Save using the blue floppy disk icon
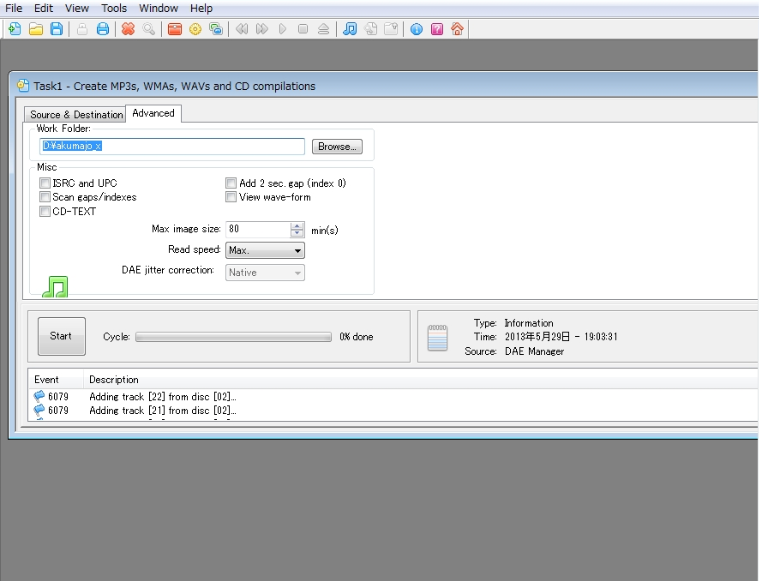759x581 pixels. point(57,29)
